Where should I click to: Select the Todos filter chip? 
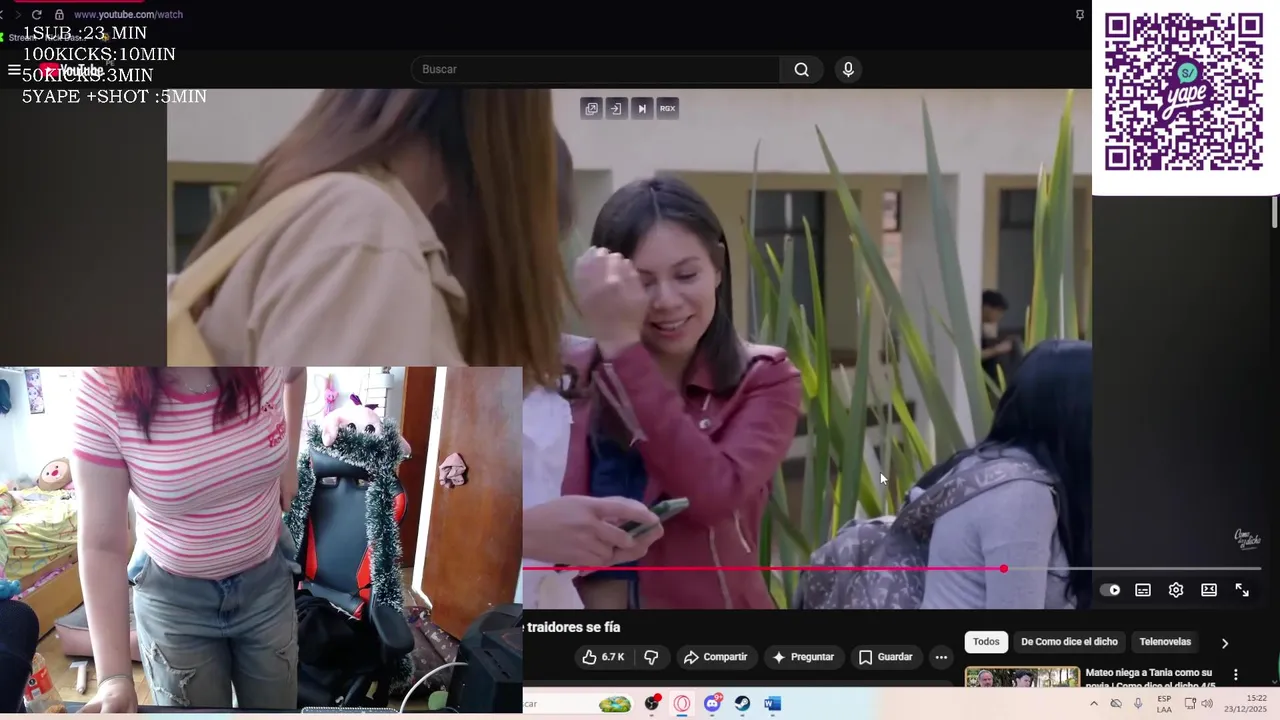986,642
